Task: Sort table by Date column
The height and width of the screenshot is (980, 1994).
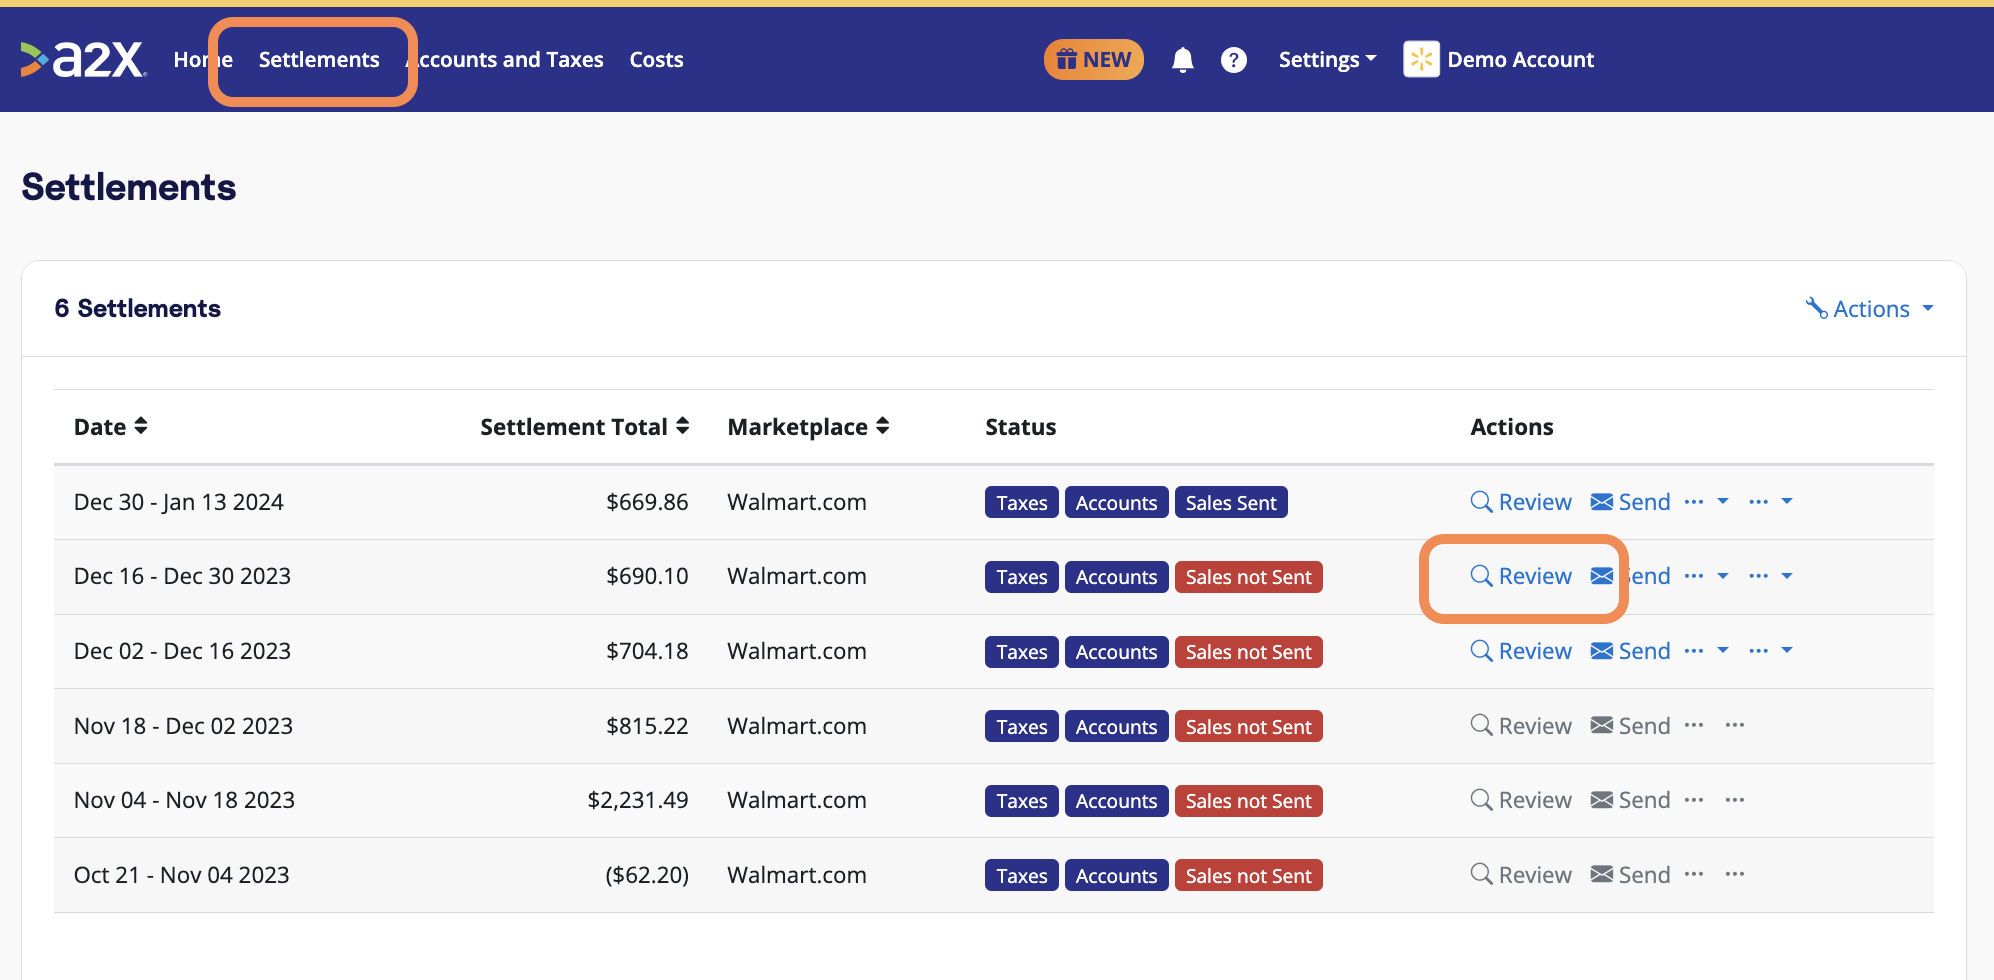Action: tap(110, 427)
